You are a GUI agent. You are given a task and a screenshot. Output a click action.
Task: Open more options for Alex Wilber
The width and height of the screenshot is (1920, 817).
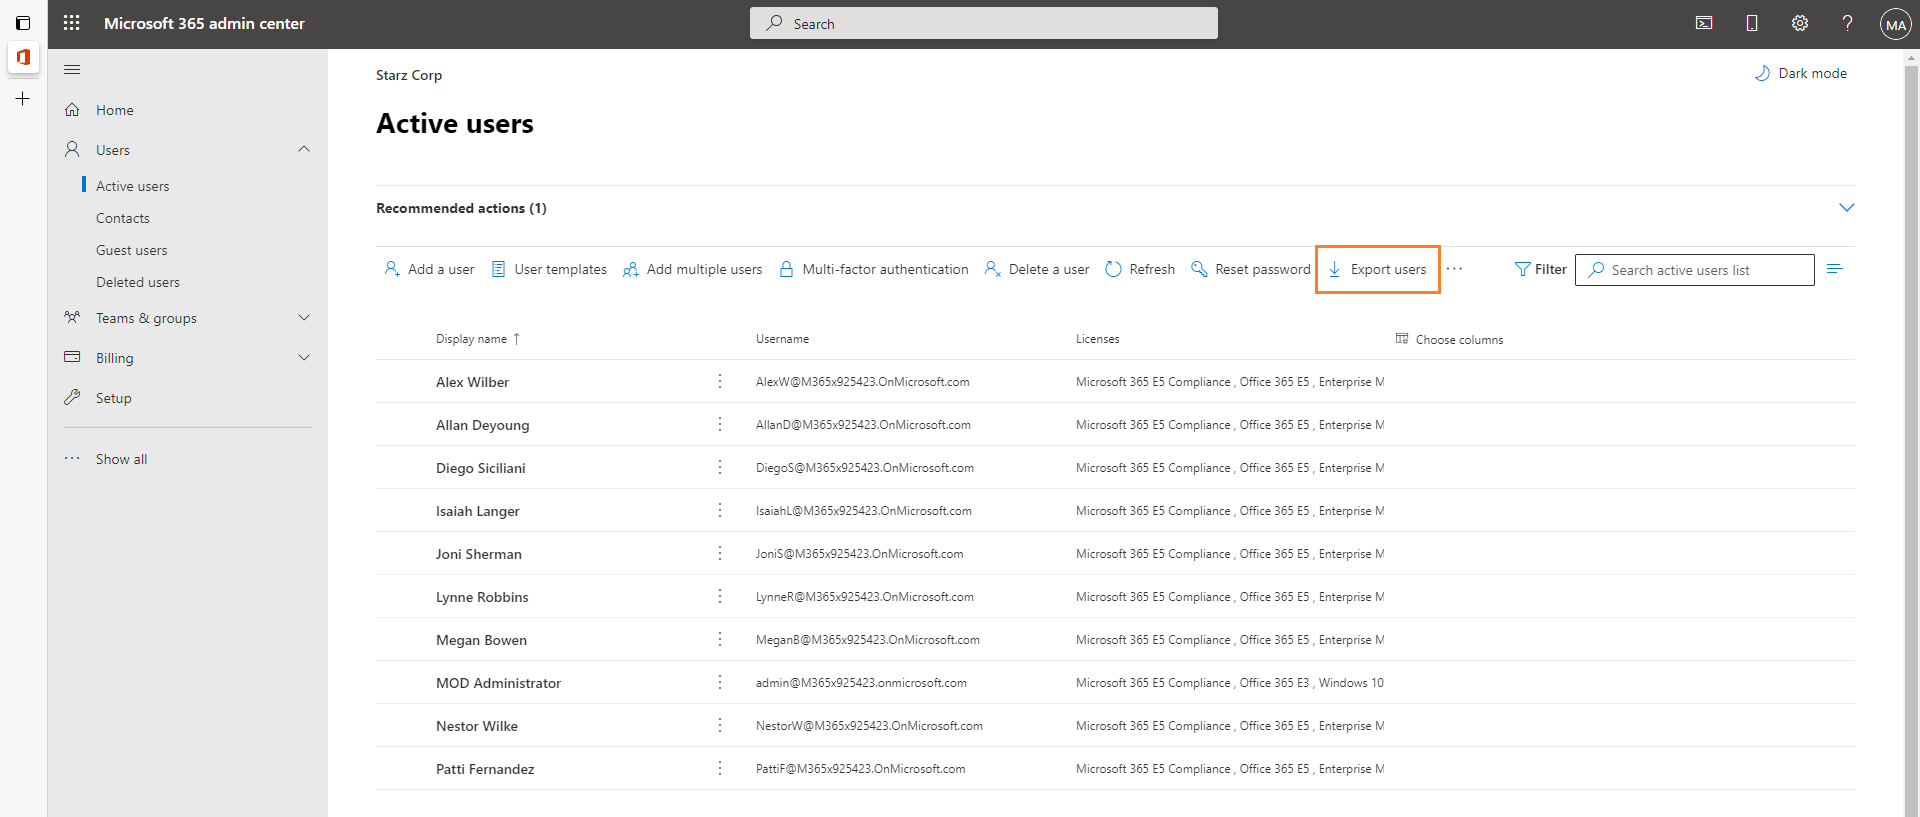[720, 381]
